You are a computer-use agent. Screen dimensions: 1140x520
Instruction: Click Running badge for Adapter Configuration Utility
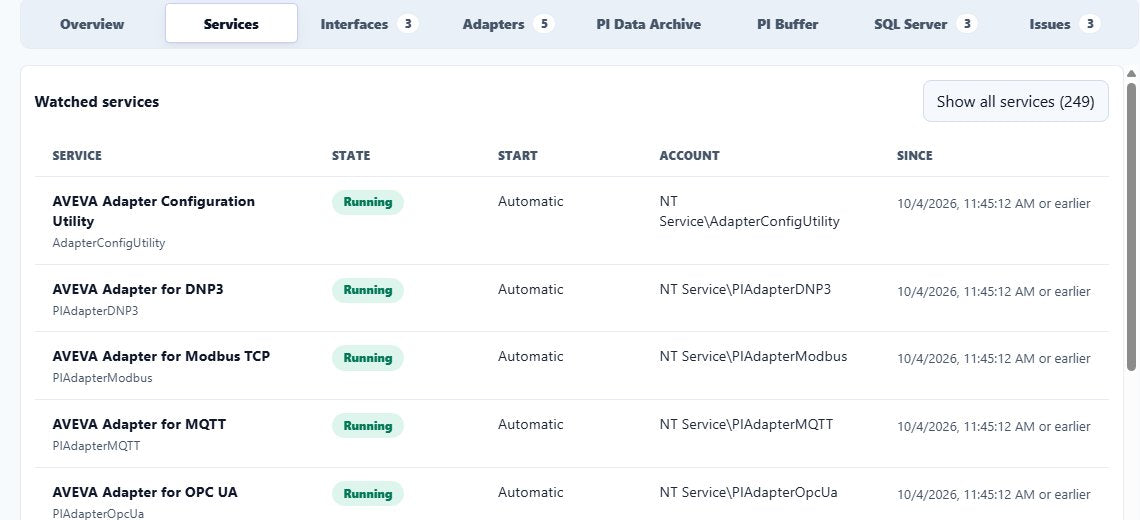368,202
